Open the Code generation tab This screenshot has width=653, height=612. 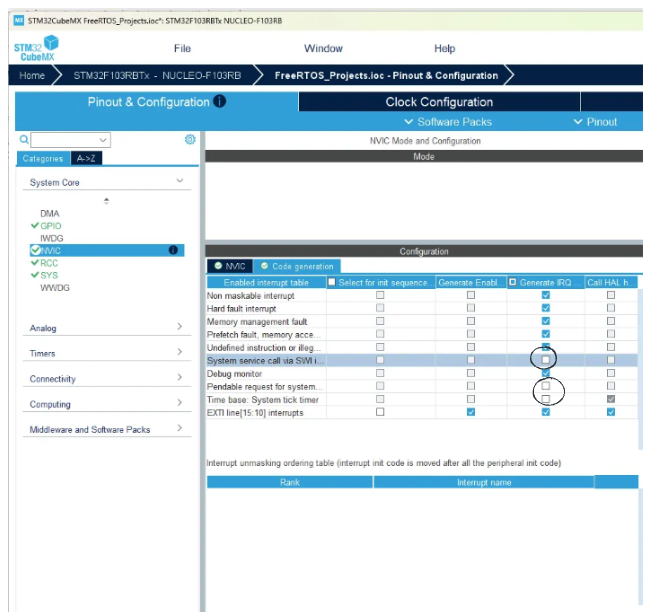tap(297, 266)
